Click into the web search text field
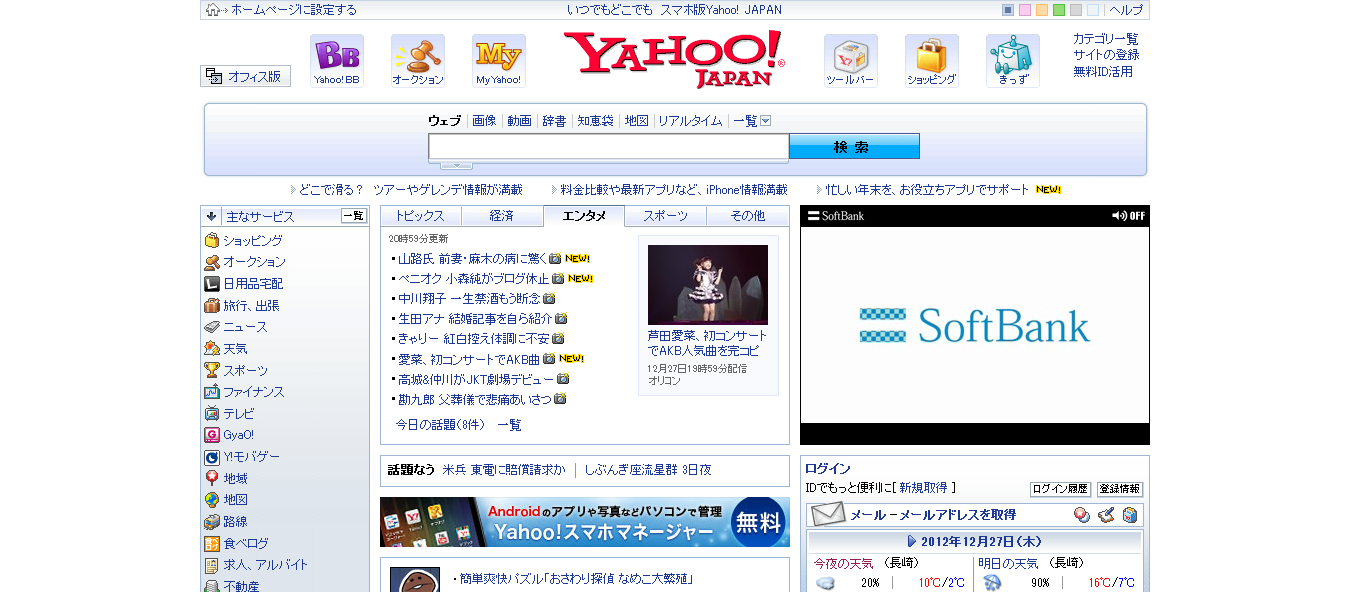 point(609,147)
